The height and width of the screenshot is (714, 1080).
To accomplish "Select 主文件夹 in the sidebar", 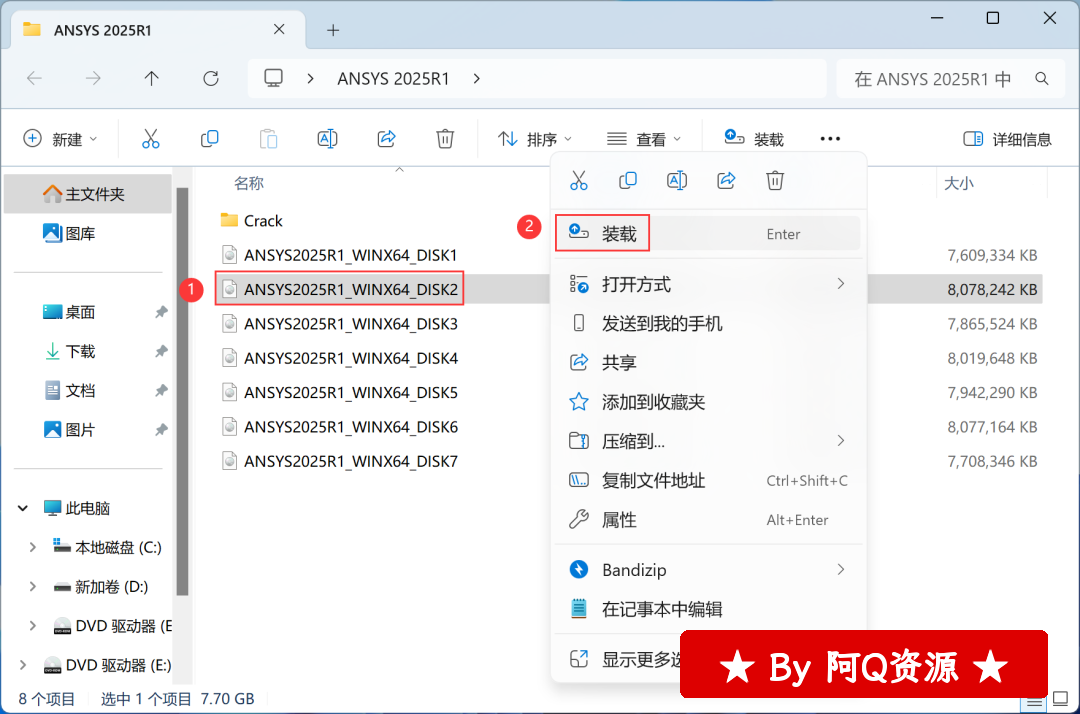I will (x=88, y=194).
